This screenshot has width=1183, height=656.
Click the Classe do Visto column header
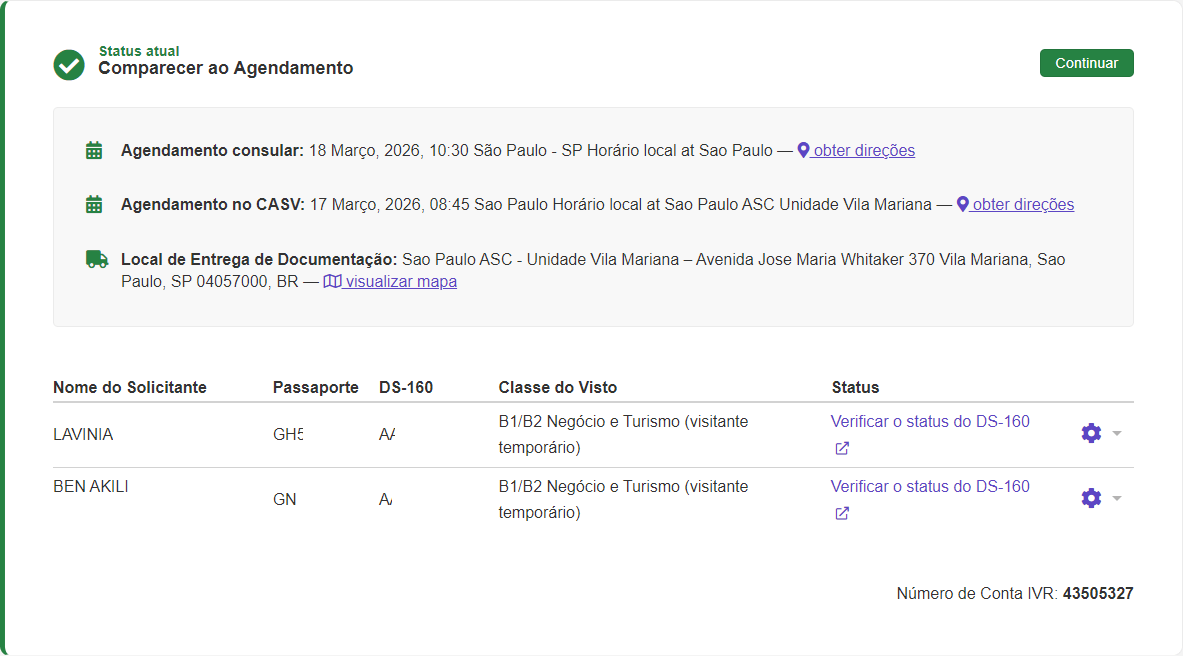point(557,388)
